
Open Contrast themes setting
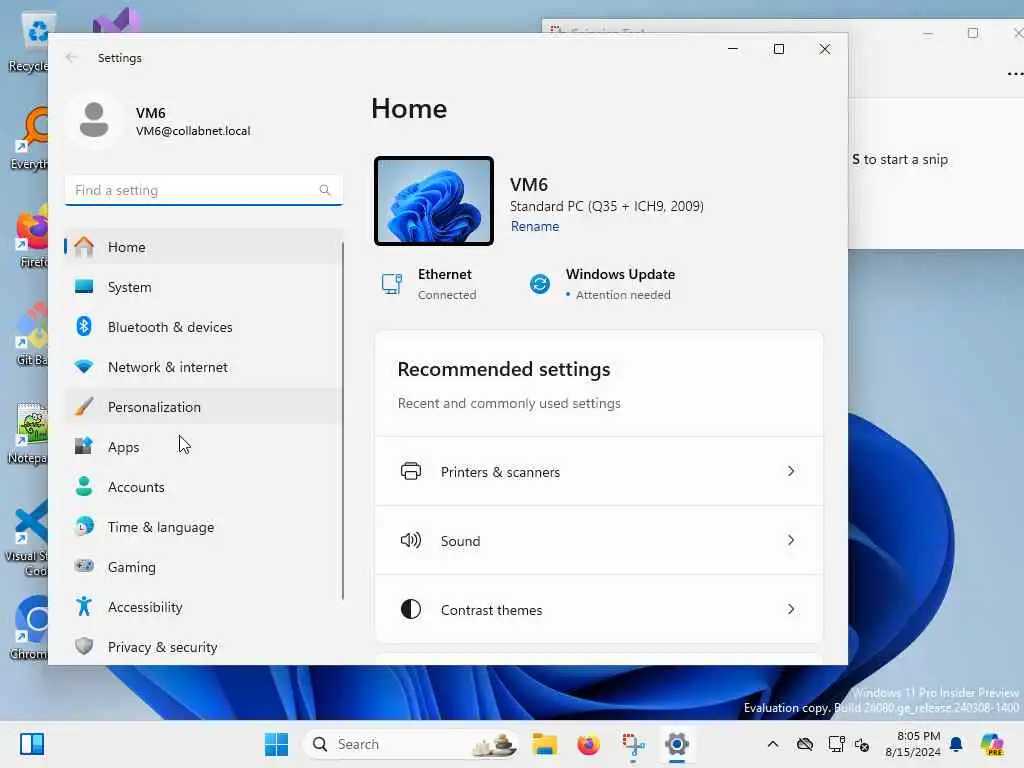pyautogui.click(x=598, y=609)
